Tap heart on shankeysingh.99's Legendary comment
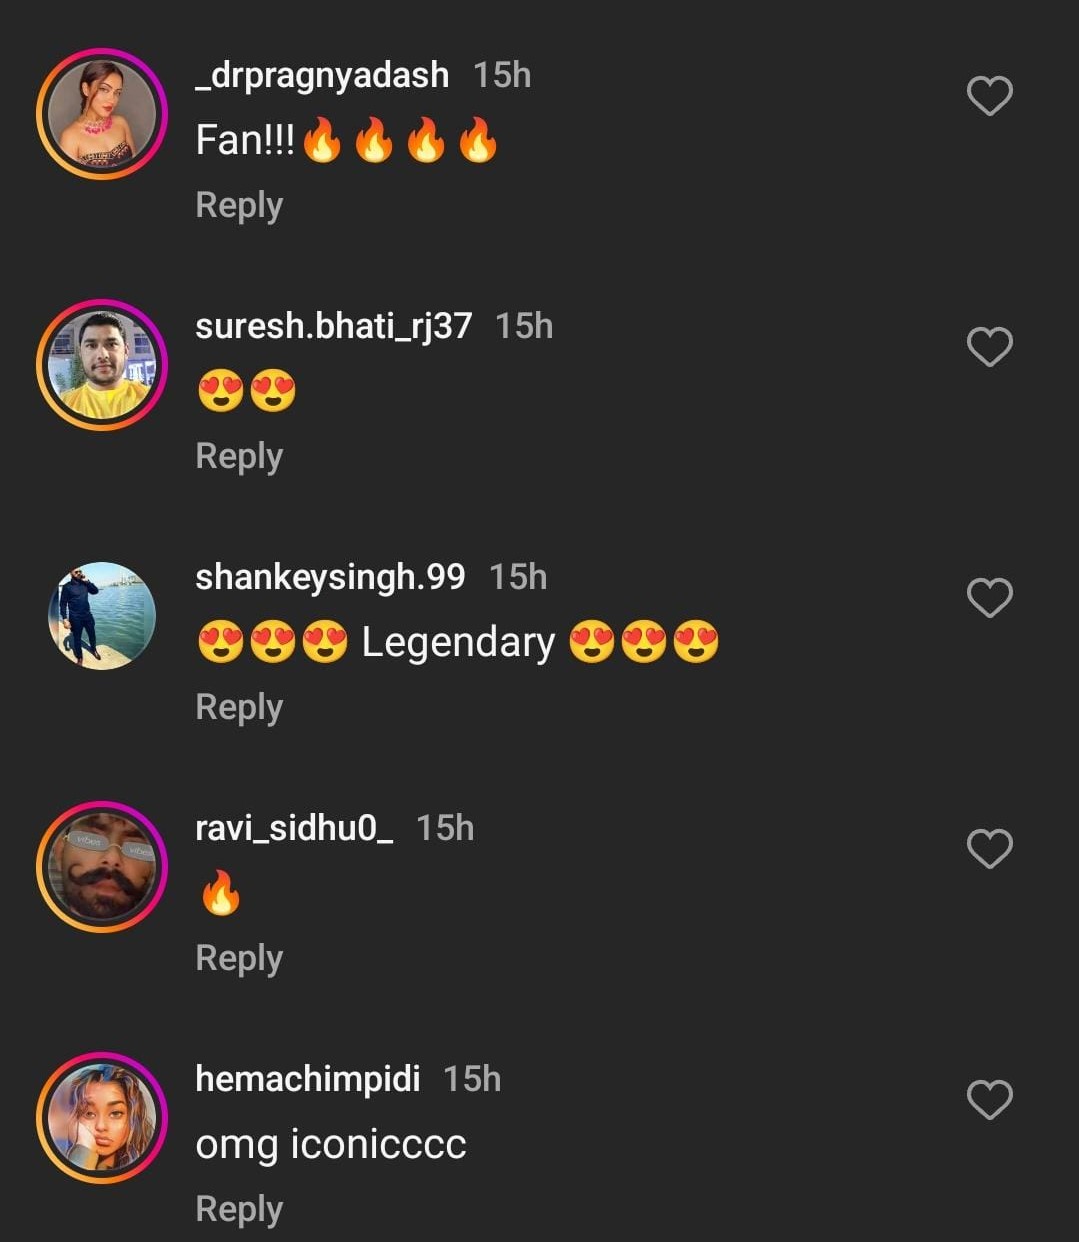This screenshot has width=1079, height=1242. tap(989, 598)
